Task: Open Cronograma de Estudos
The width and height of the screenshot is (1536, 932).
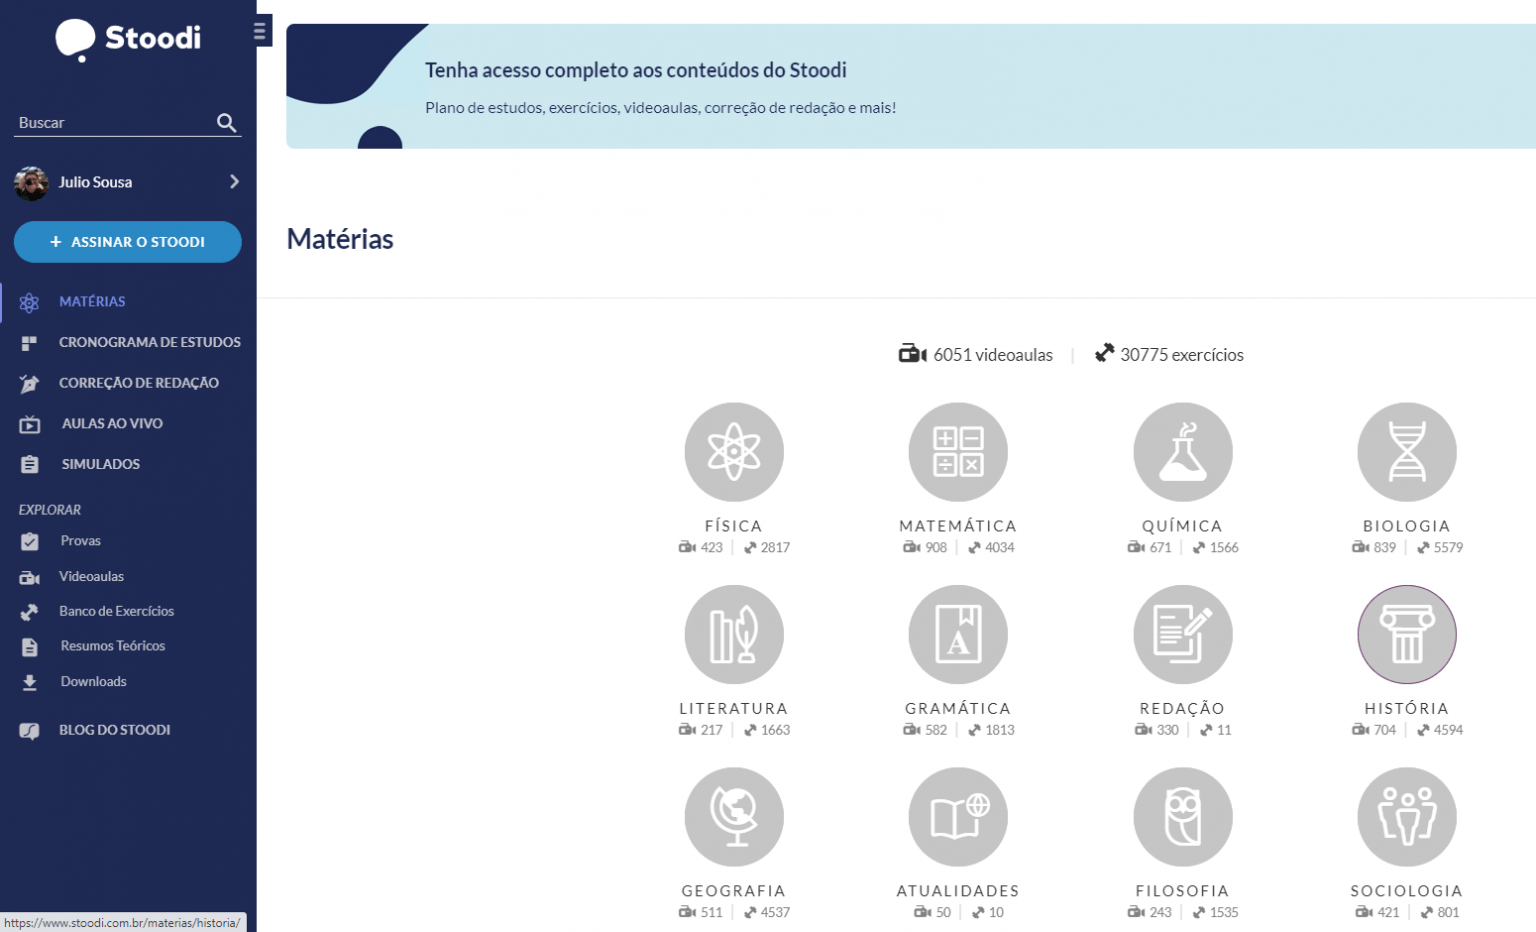Action: tap(150, 342)
